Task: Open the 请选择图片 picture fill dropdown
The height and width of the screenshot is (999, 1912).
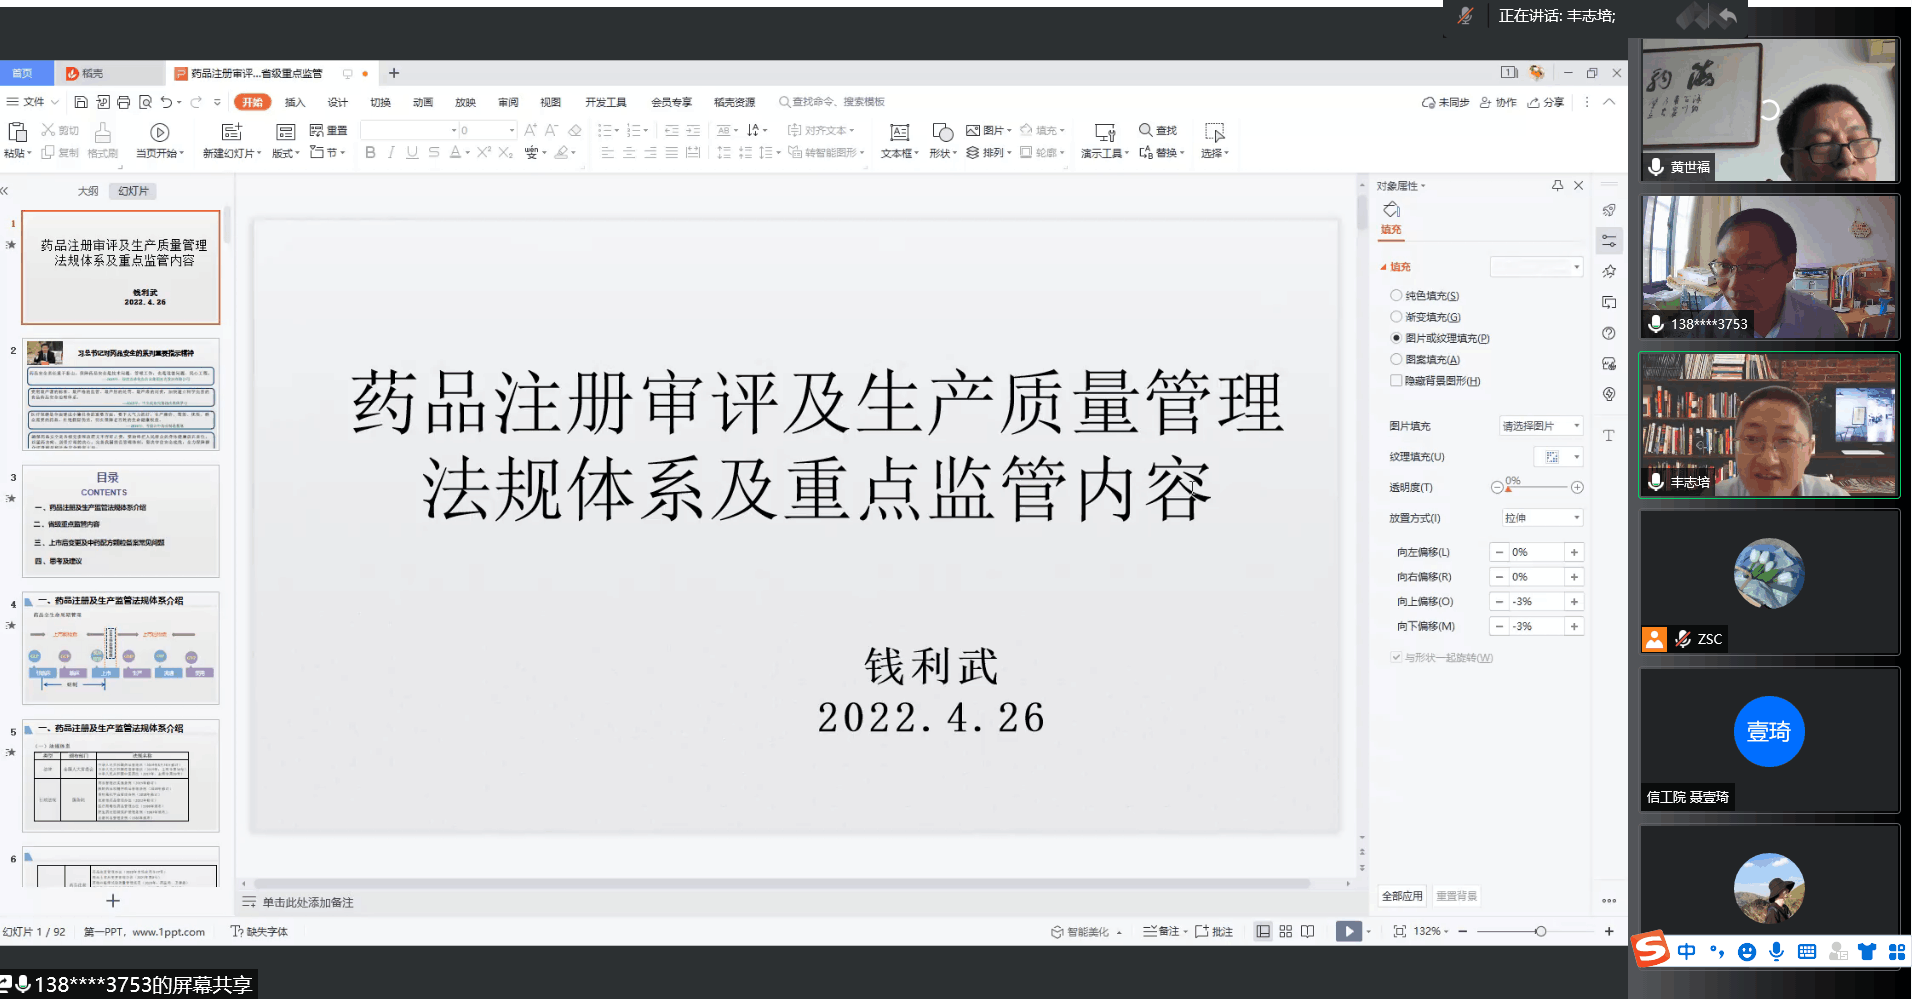Action: click(x=1540, y=426)
